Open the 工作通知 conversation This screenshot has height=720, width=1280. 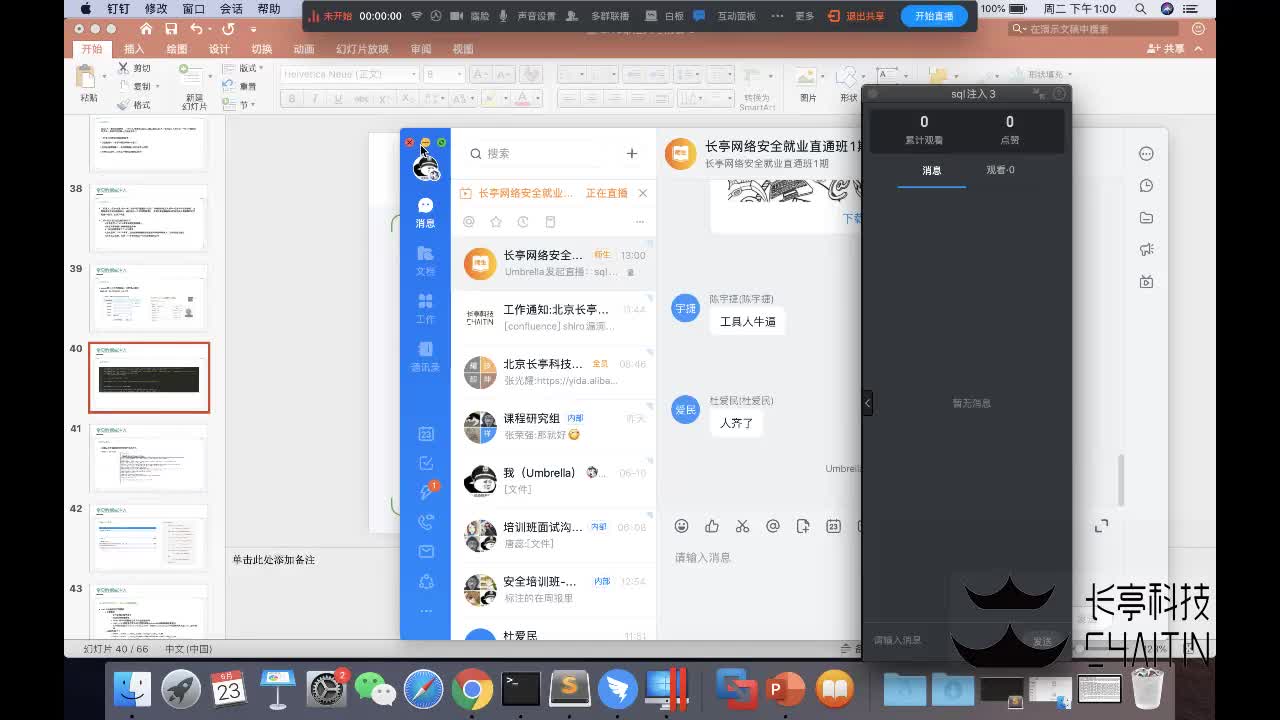(554, 318)
